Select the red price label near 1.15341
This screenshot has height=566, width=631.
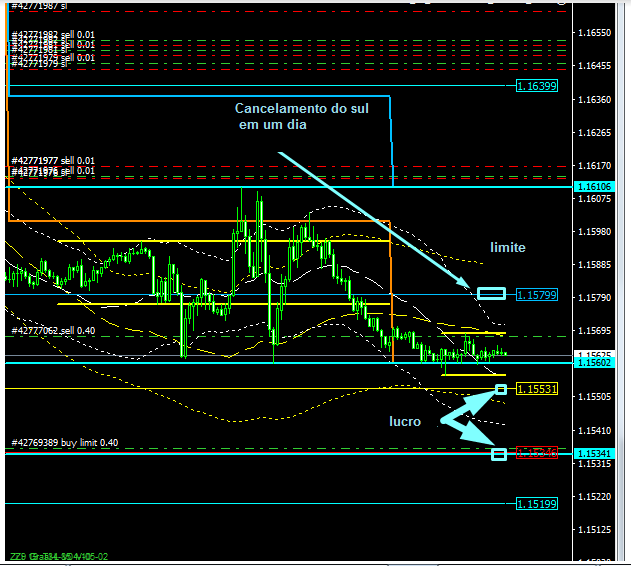(x=536, y=453)
